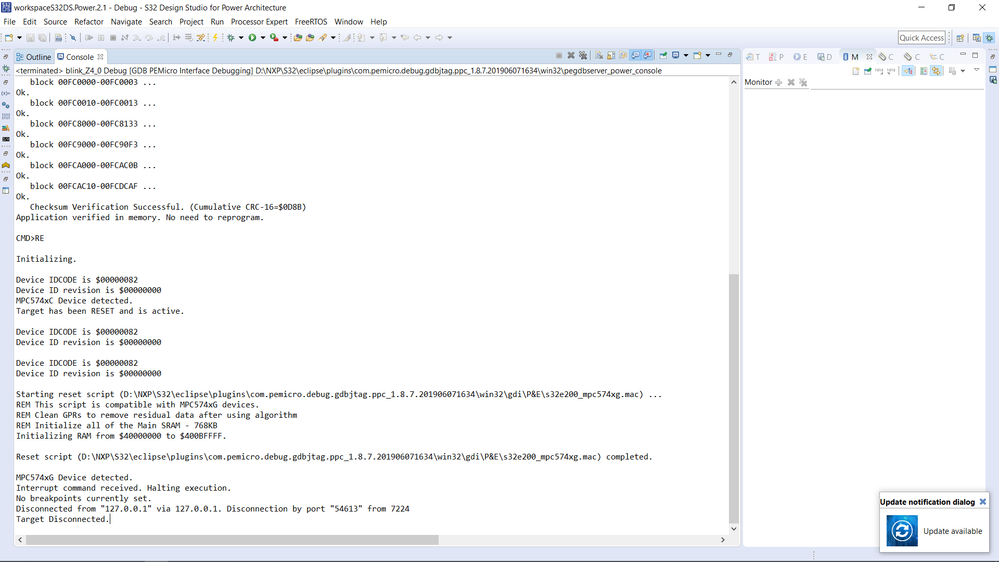Click the console vertical scrollbar thumb

point(733,398)
